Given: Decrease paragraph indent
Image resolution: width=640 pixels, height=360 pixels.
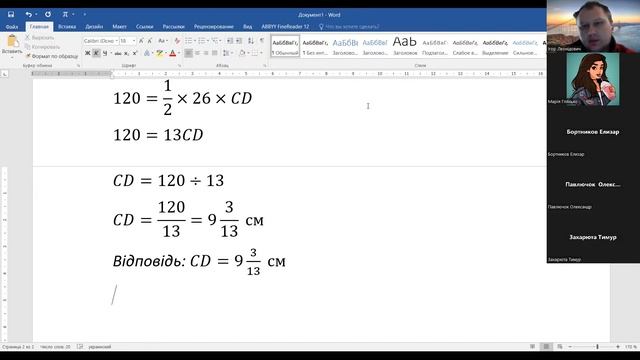Looking at the screenshot, I should click(x=230, y=41).
